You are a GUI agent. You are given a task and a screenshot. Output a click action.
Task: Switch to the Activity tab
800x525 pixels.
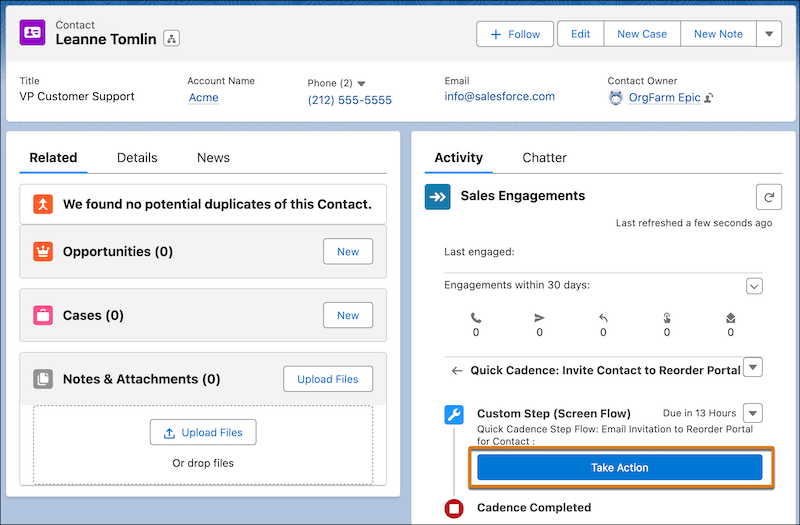(x=458, y=158)
